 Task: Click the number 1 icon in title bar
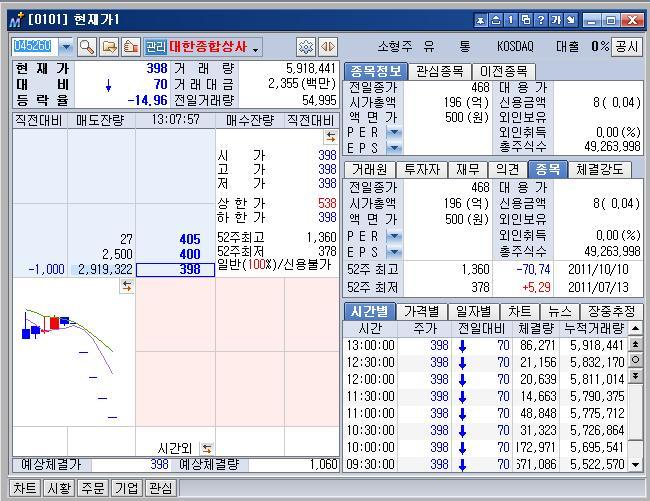[x=511, y=20]
